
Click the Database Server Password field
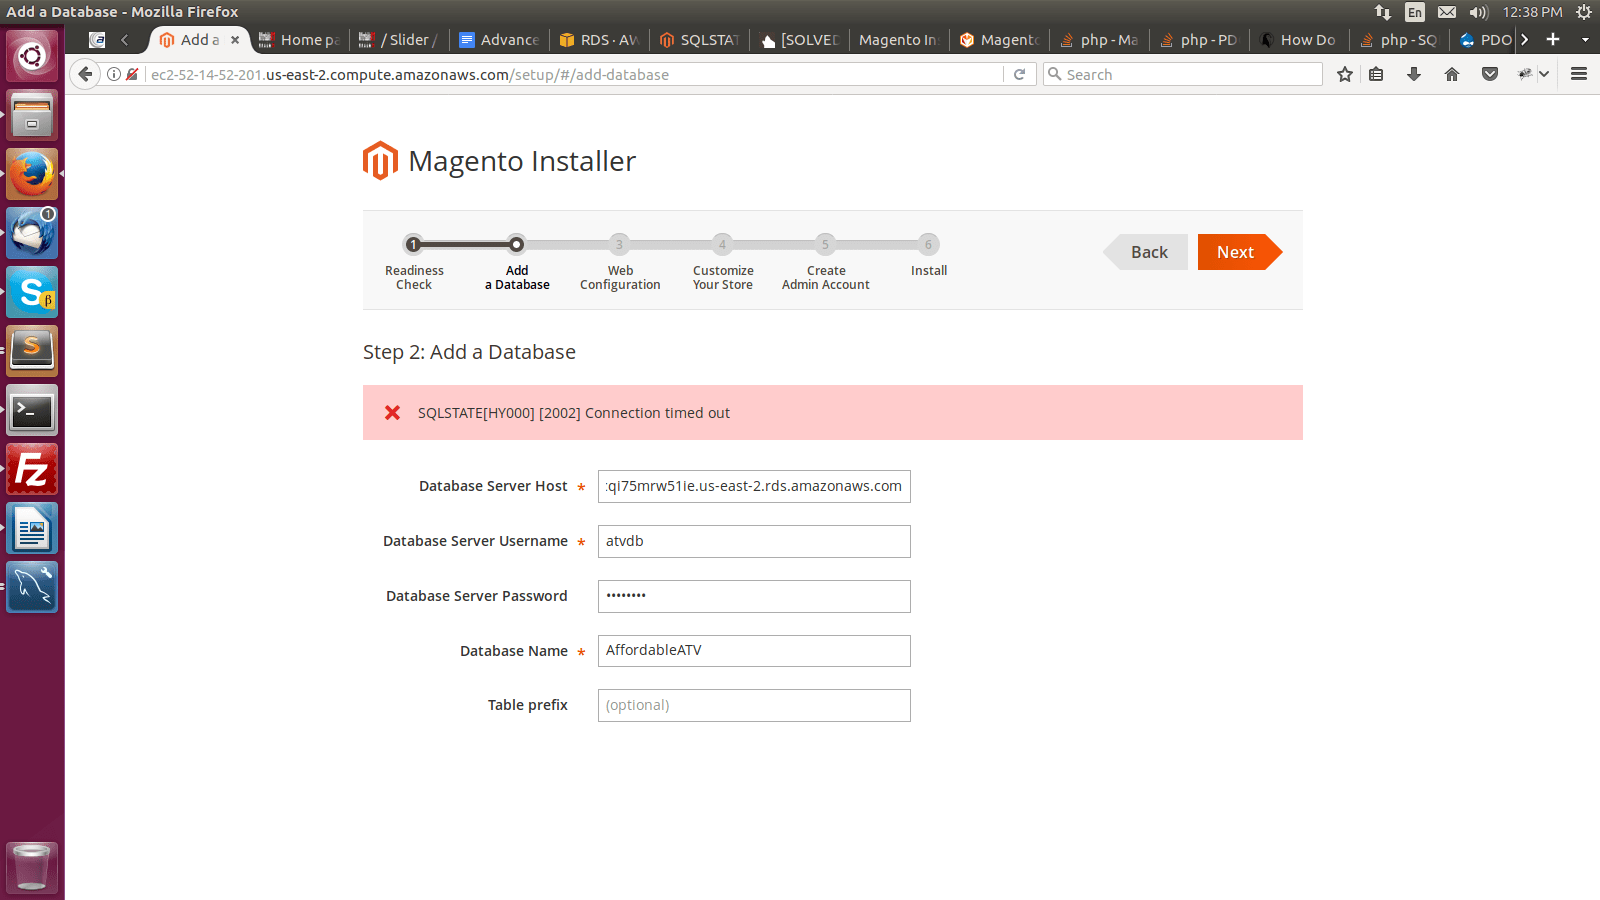point(754,596)
